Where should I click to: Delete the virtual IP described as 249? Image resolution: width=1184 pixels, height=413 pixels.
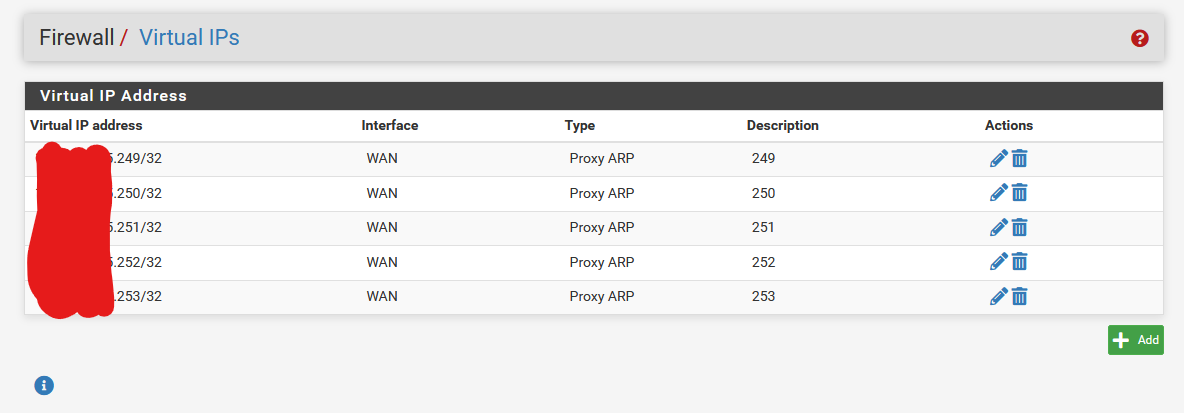[1019, 159]
